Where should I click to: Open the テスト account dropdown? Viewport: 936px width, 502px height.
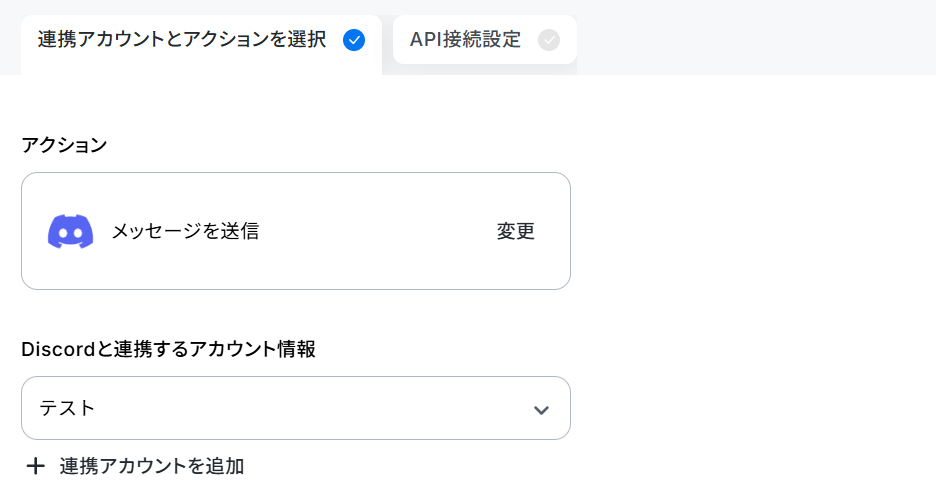[x=295, y=408]
